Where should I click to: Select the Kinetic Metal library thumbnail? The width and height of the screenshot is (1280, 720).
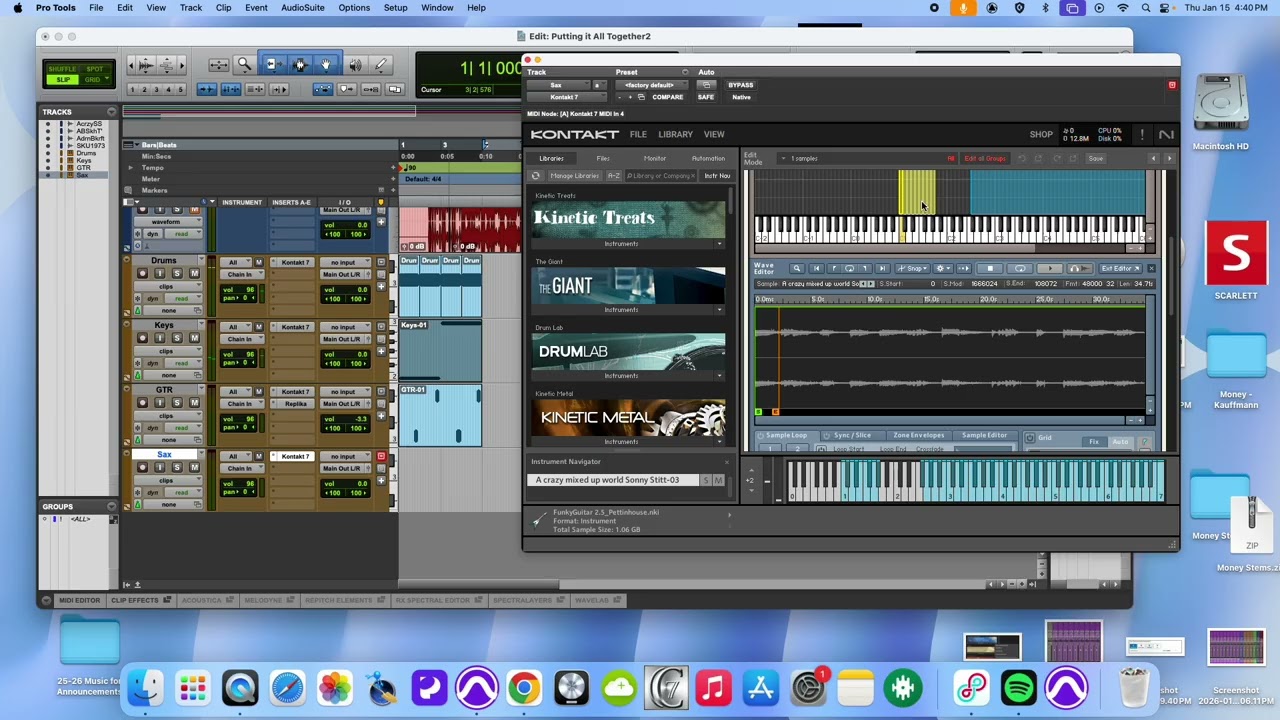click(628, 418)
